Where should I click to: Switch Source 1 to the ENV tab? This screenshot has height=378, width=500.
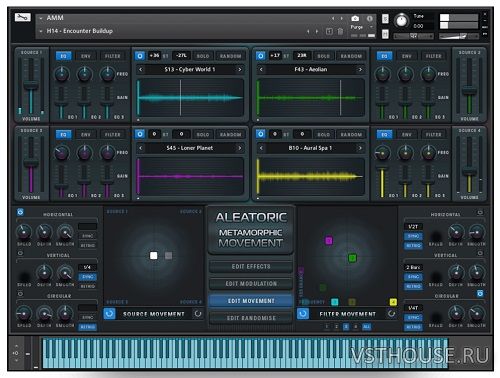pyautogui.click(x=86, y=56)
